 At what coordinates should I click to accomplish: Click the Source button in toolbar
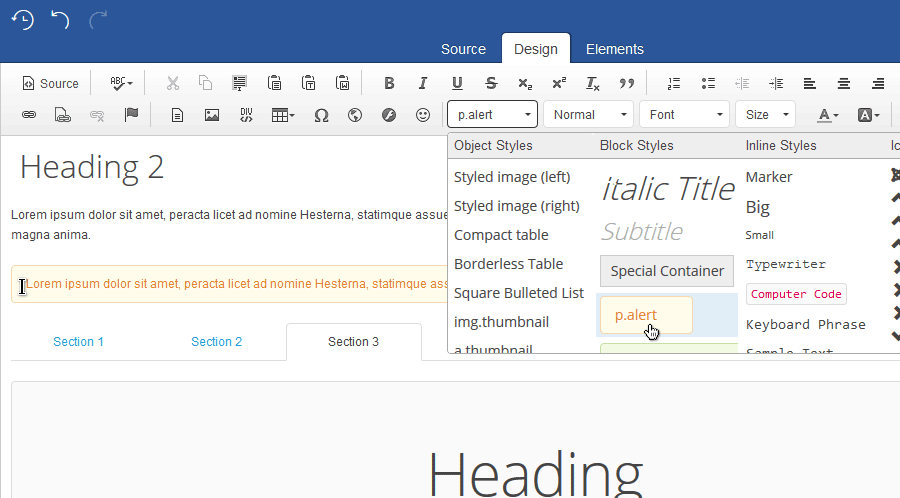click(x=50, y=84)
